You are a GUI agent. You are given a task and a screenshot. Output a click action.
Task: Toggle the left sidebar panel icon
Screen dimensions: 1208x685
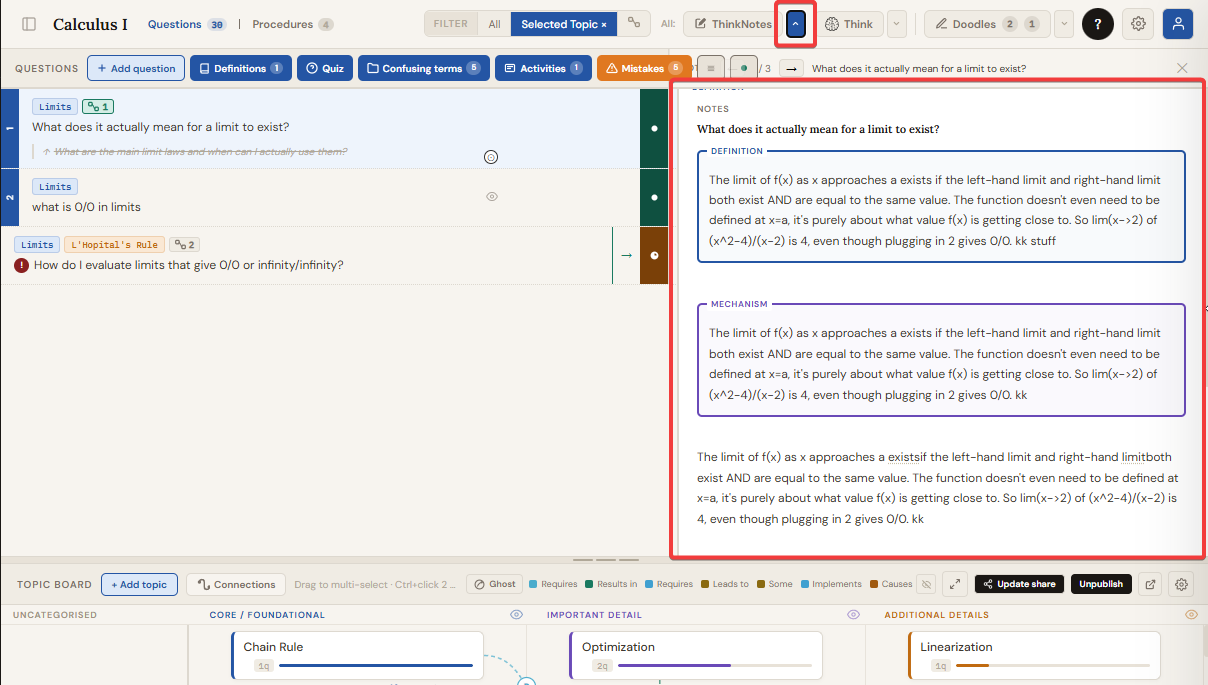tap(29, 24)
